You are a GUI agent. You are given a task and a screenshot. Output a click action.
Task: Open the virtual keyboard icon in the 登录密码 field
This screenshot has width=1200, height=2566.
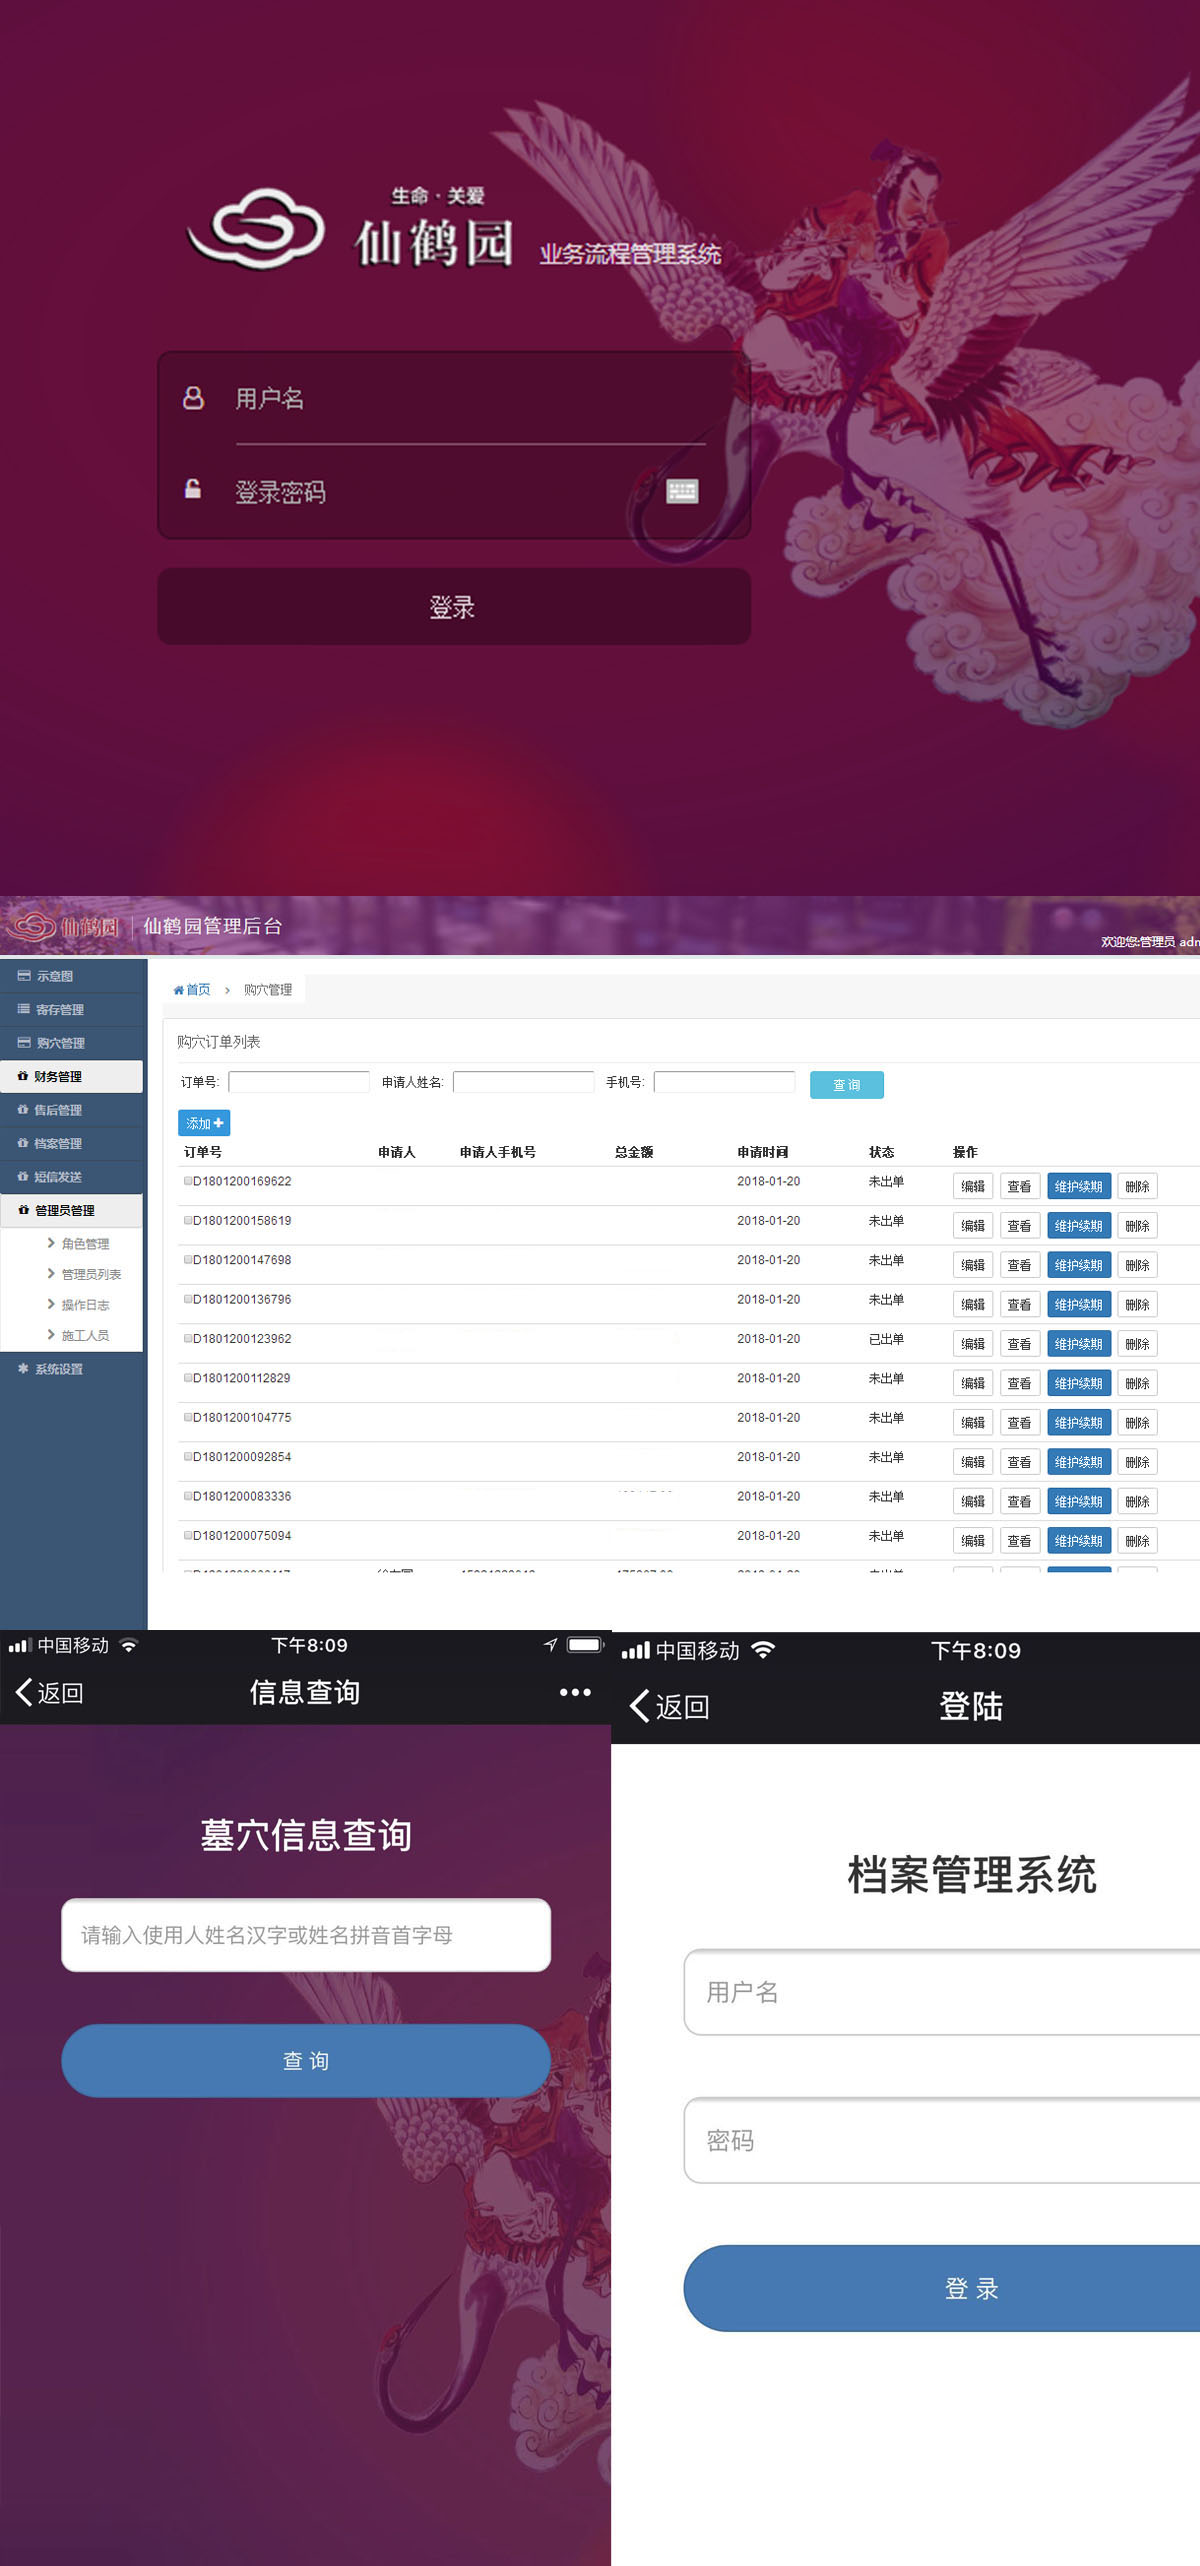(x=682, y=491)
